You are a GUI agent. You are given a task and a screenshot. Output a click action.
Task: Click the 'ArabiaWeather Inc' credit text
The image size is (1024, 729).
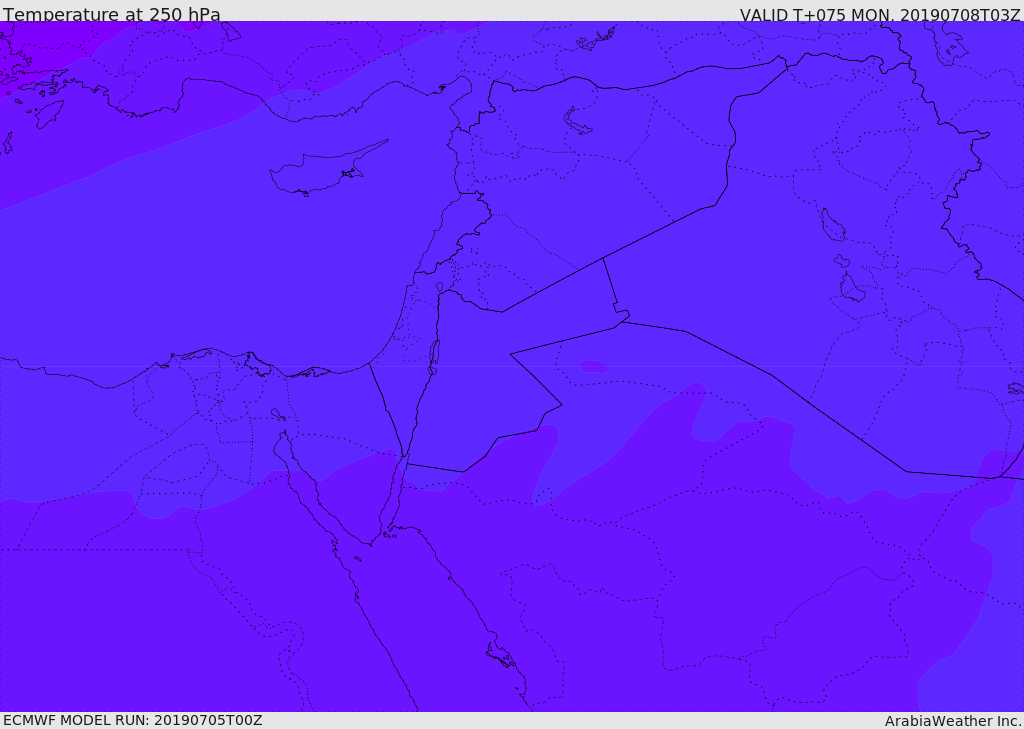953,721
